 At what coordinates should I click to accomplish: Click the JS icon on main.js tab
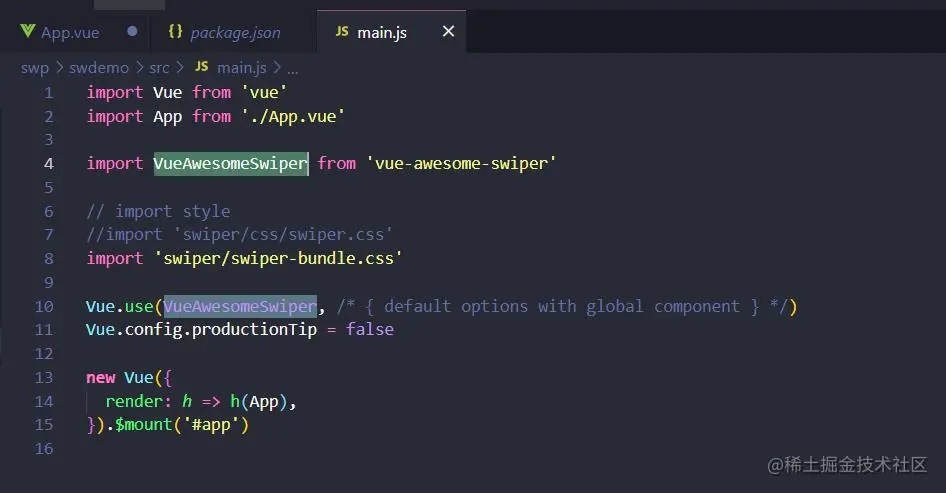342,31
